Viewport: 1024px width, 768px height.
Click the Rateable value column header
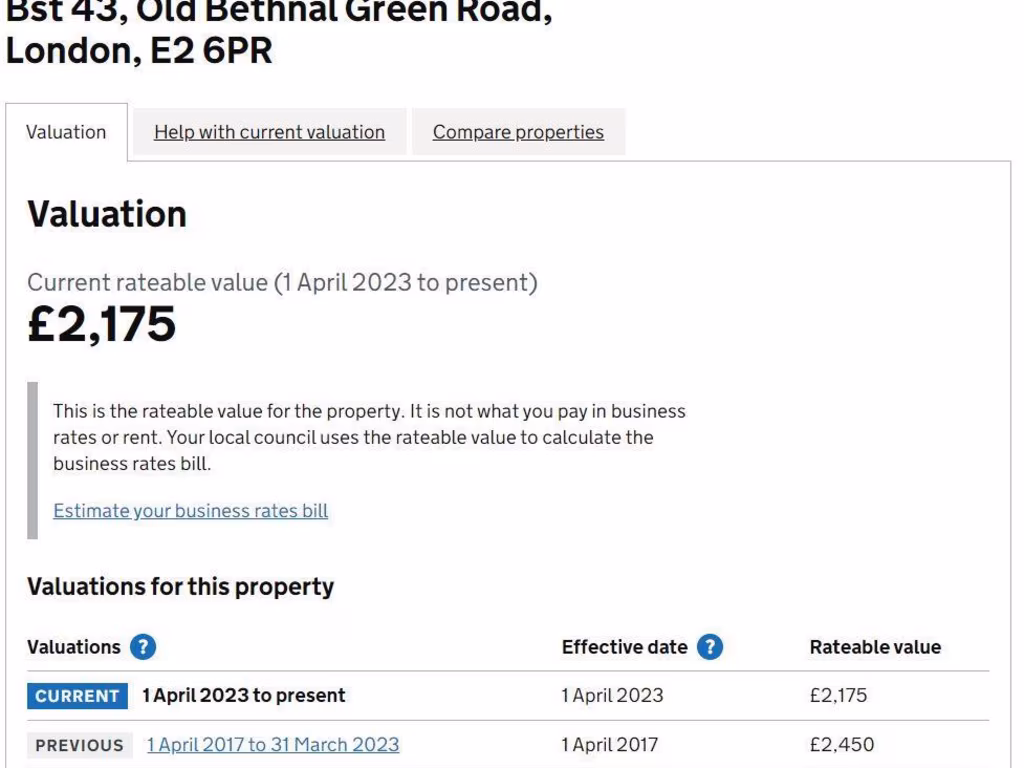(875, 647)
